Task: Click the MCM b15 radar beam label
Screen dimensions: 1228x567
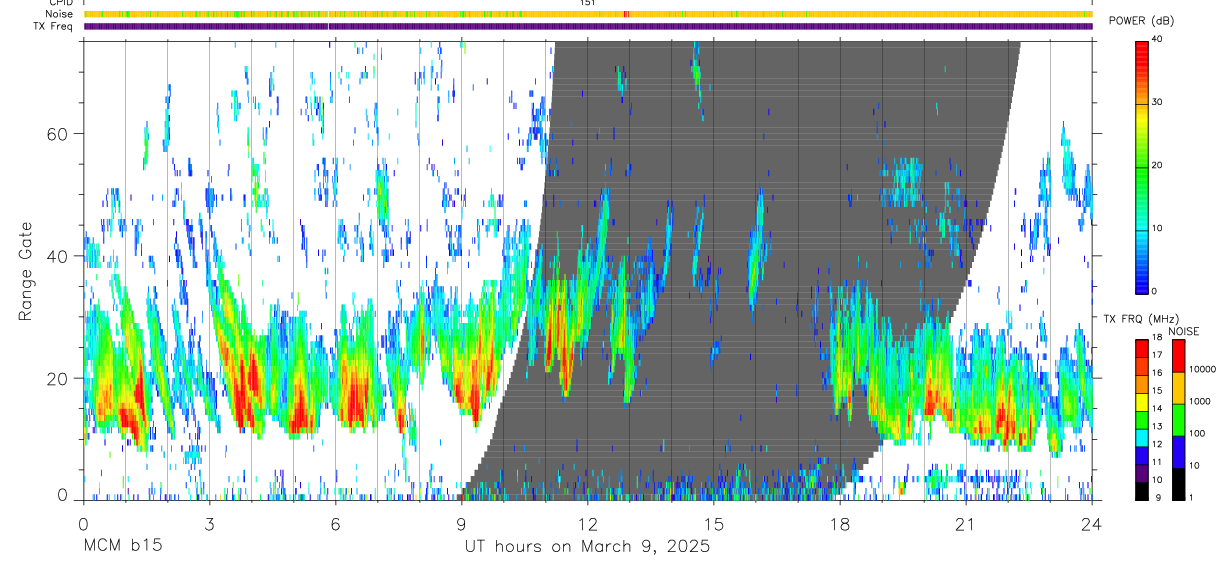Action: [122, 546]
